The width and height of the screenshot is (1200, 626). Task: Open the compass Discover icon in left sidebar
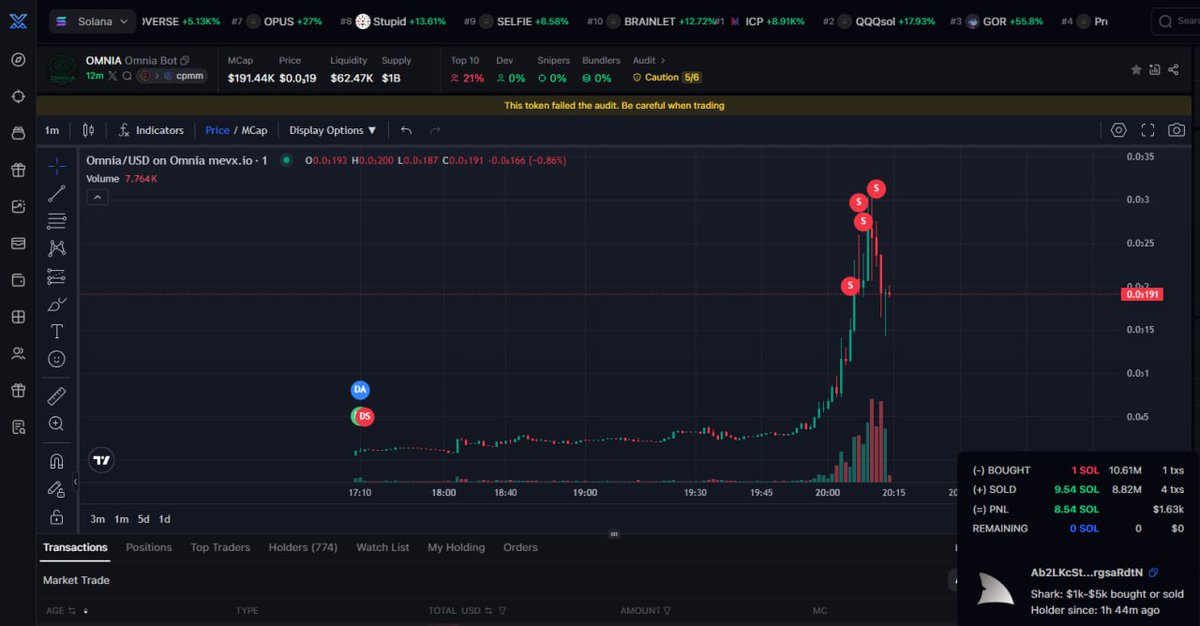click(18, 60)
